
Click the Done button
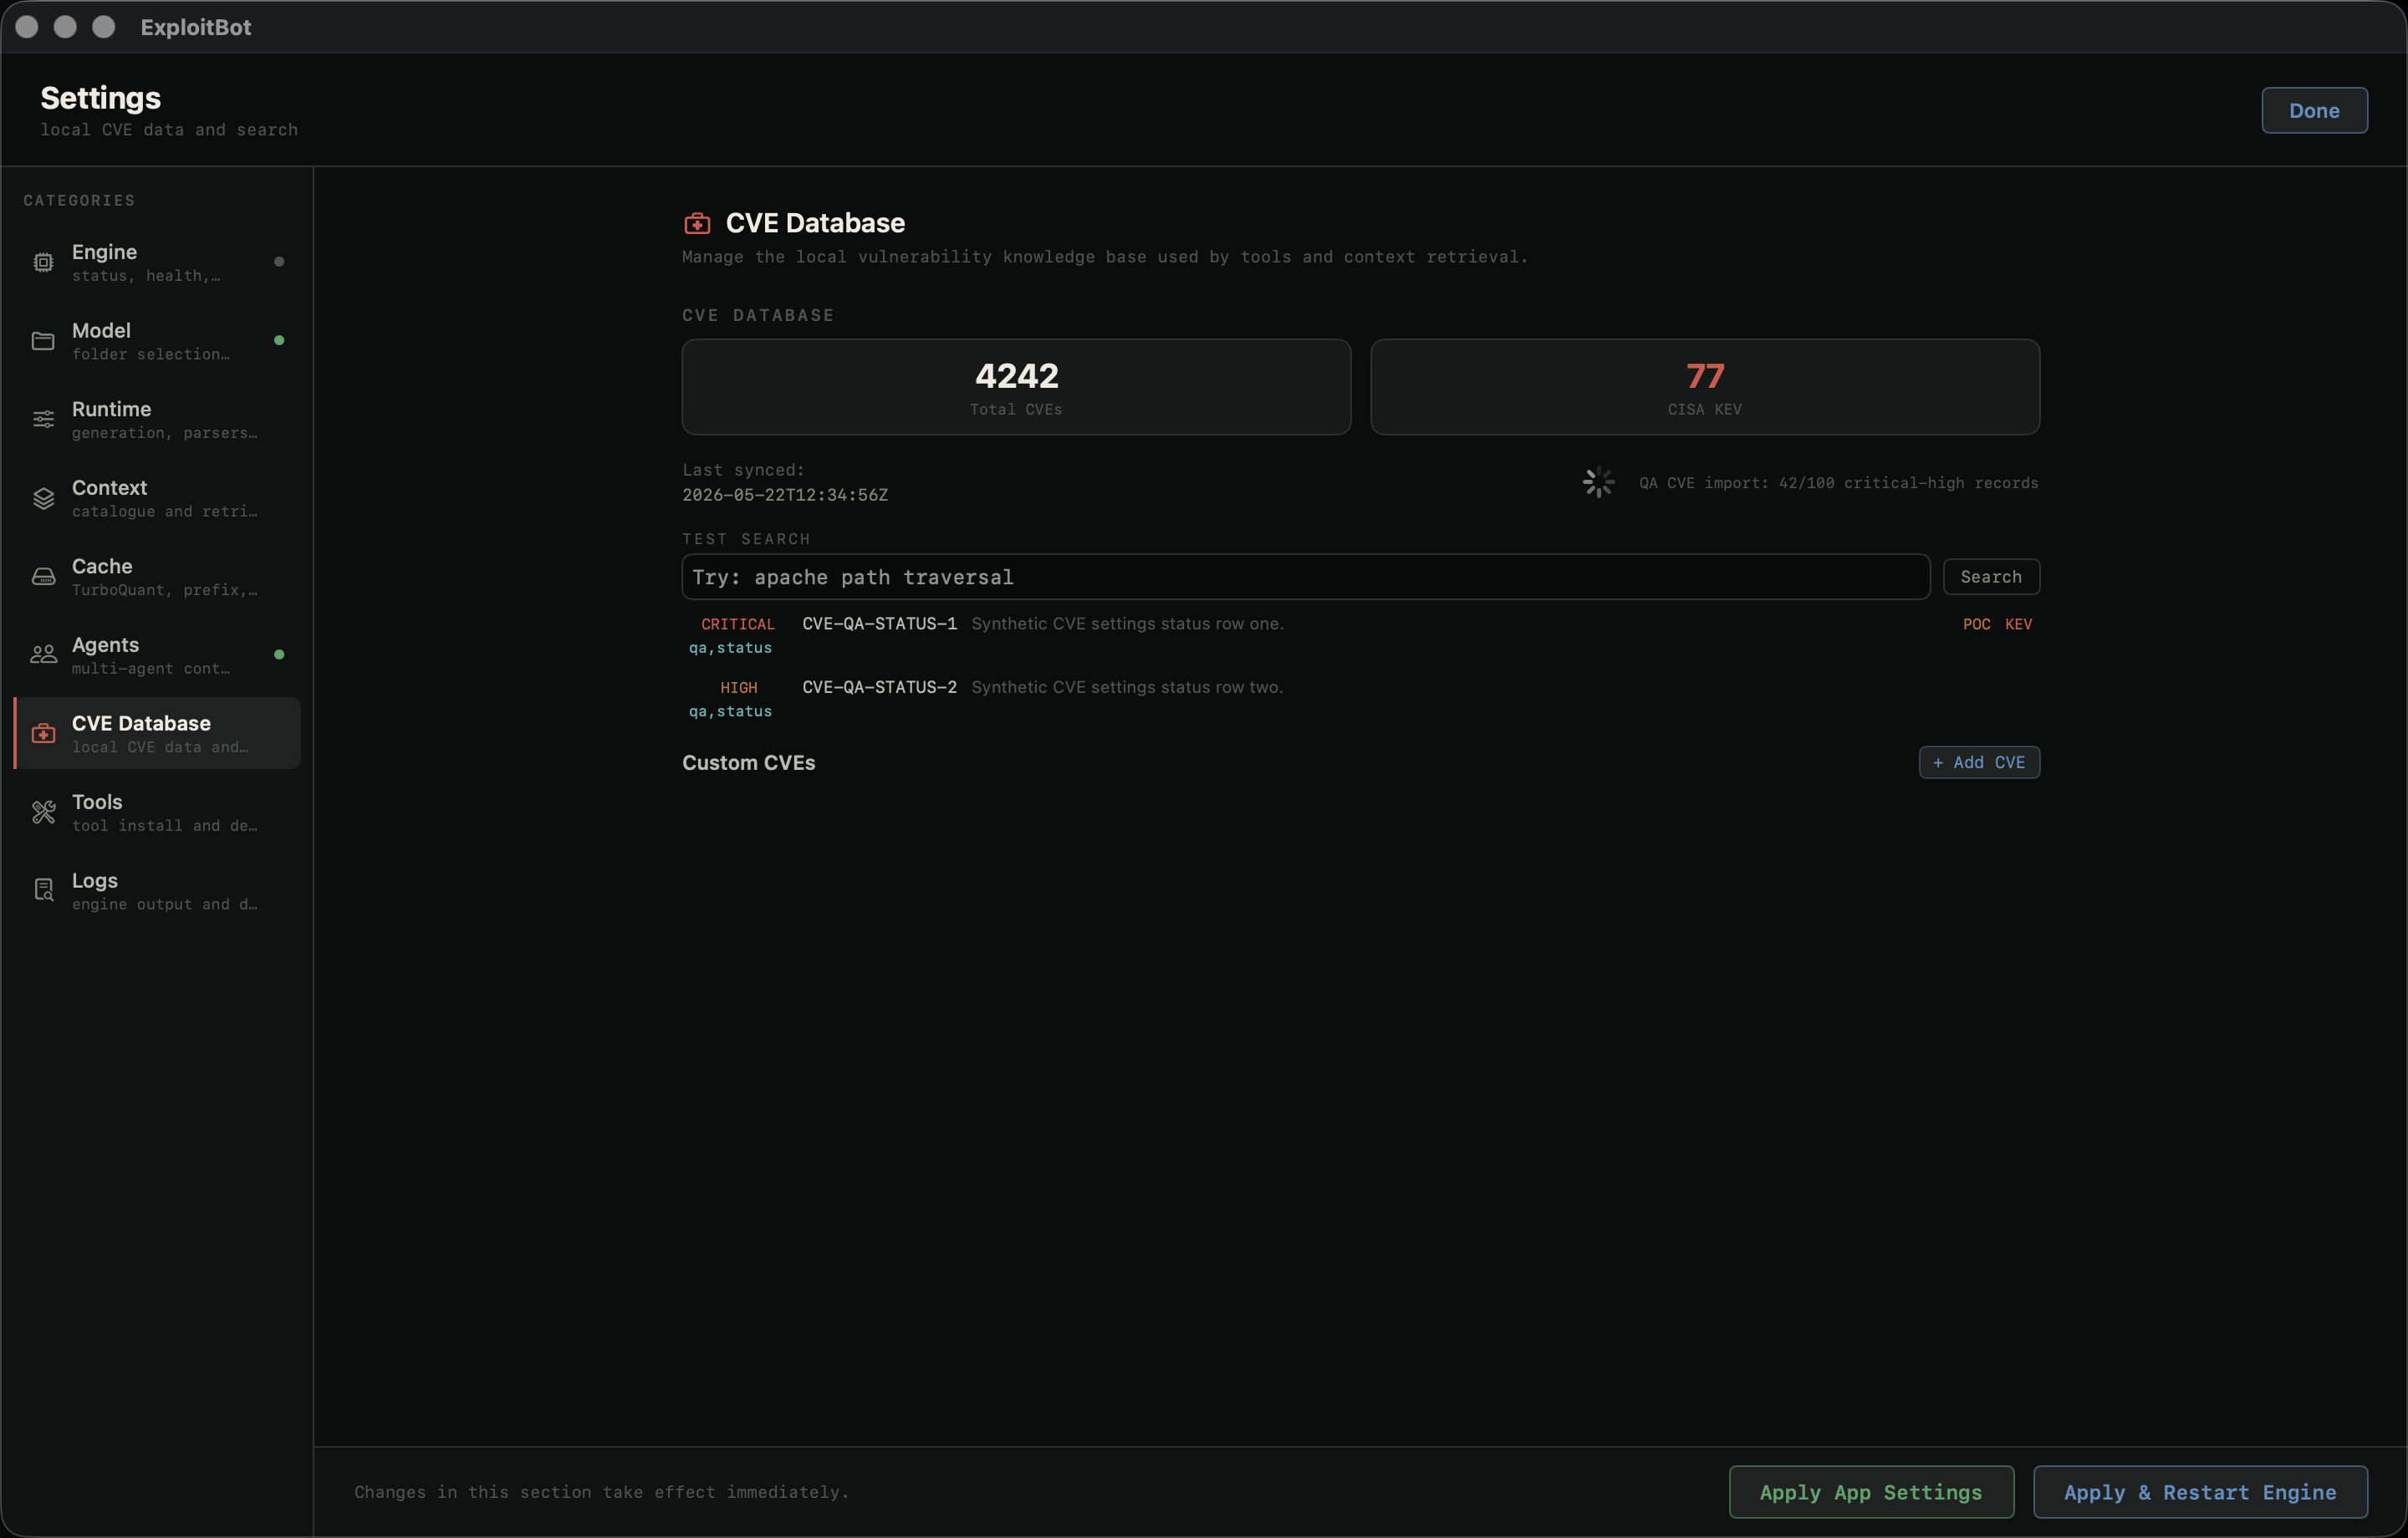pos(2314,111)
